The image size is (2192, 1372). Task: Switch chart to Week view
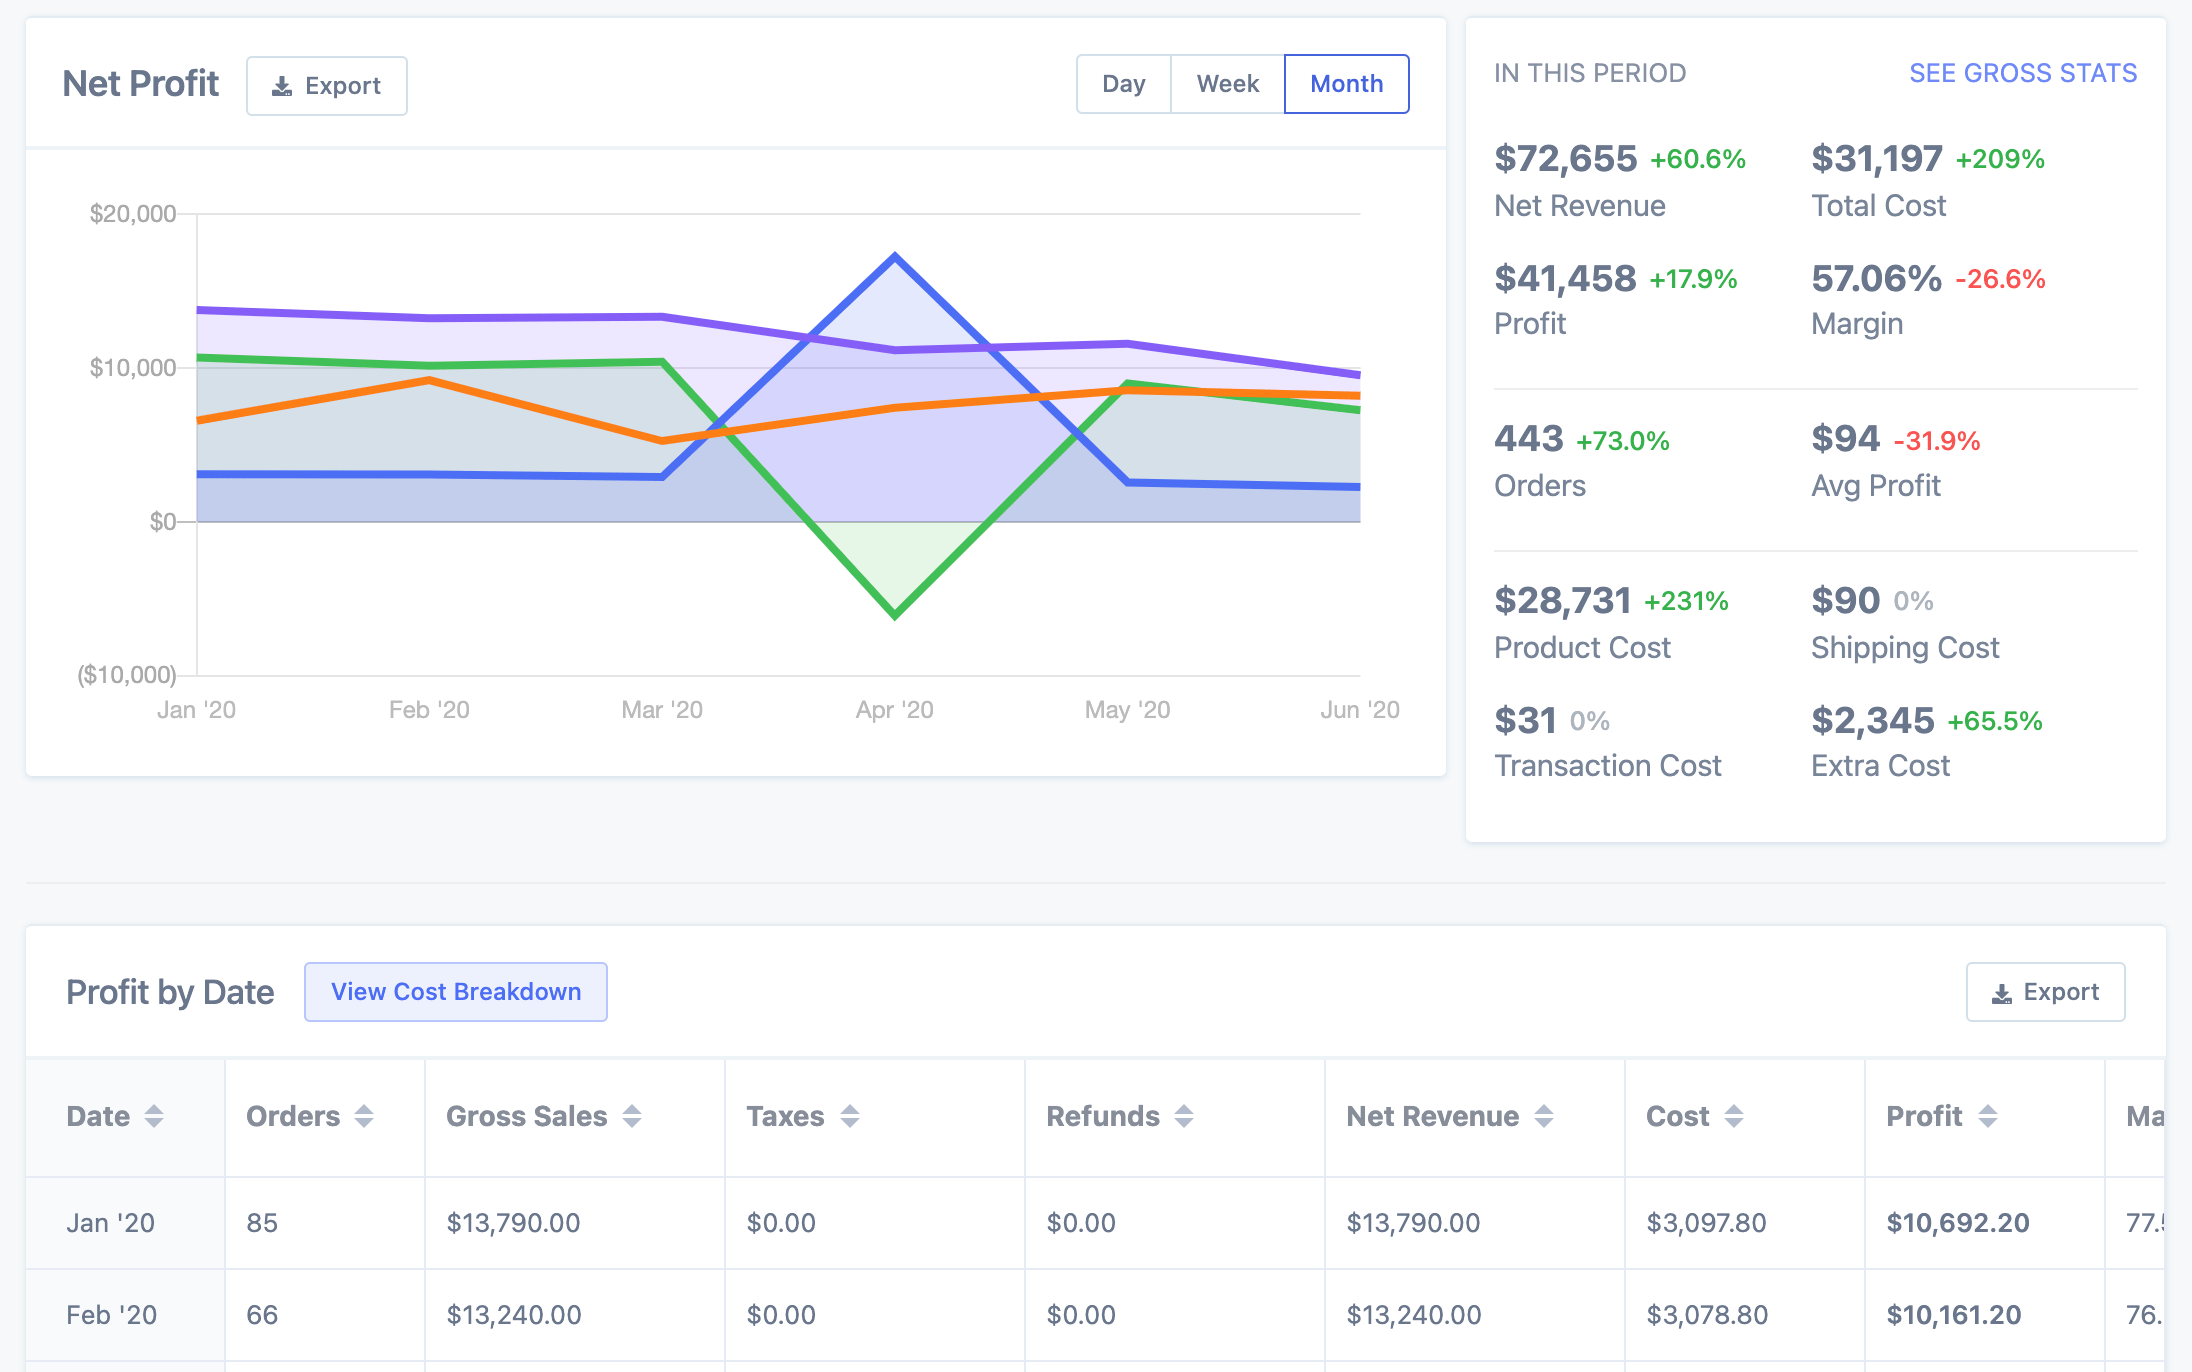tap(1227, 84)
